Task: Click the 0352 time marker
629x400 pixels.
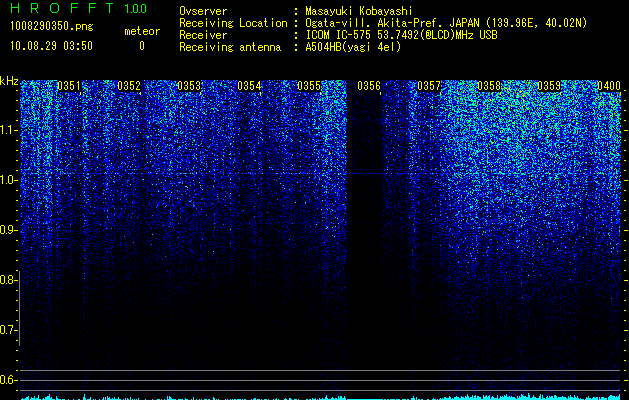Action: [129, 86]
